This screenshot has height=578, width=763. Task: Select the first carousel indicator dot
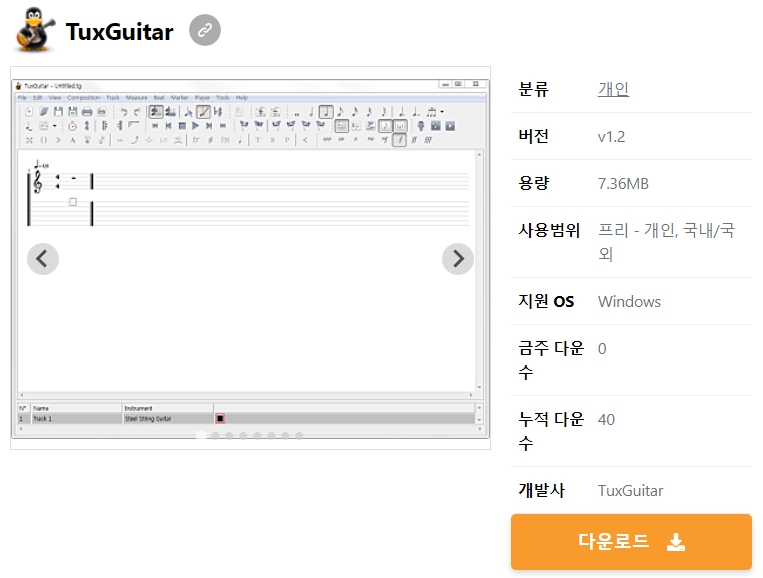coord(201,435)
